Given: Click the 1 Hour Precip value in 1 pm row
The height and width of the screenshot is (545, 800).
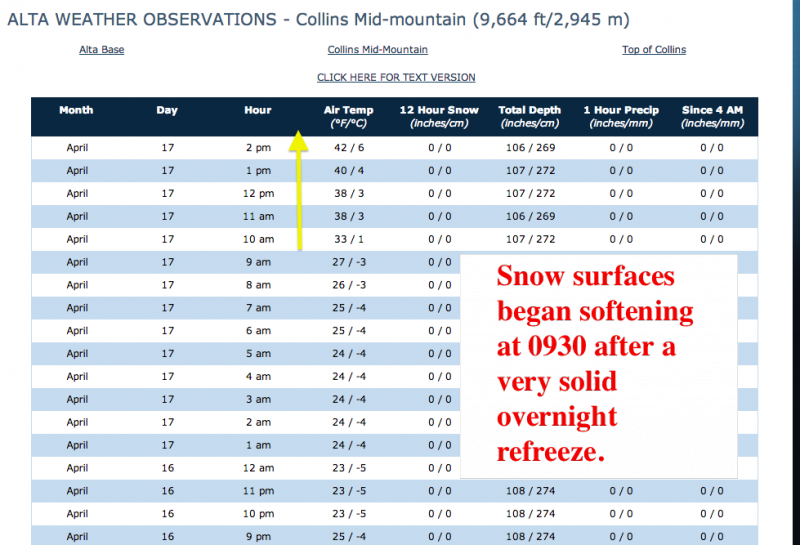Looking at the screenshot, I should coord(621,170).
